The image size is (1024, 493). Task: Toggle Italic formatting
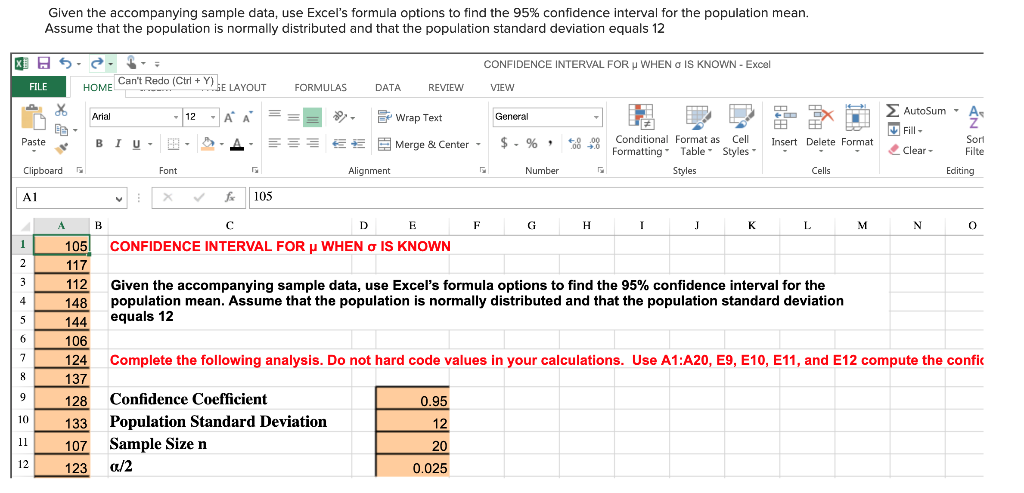point(117,144)
